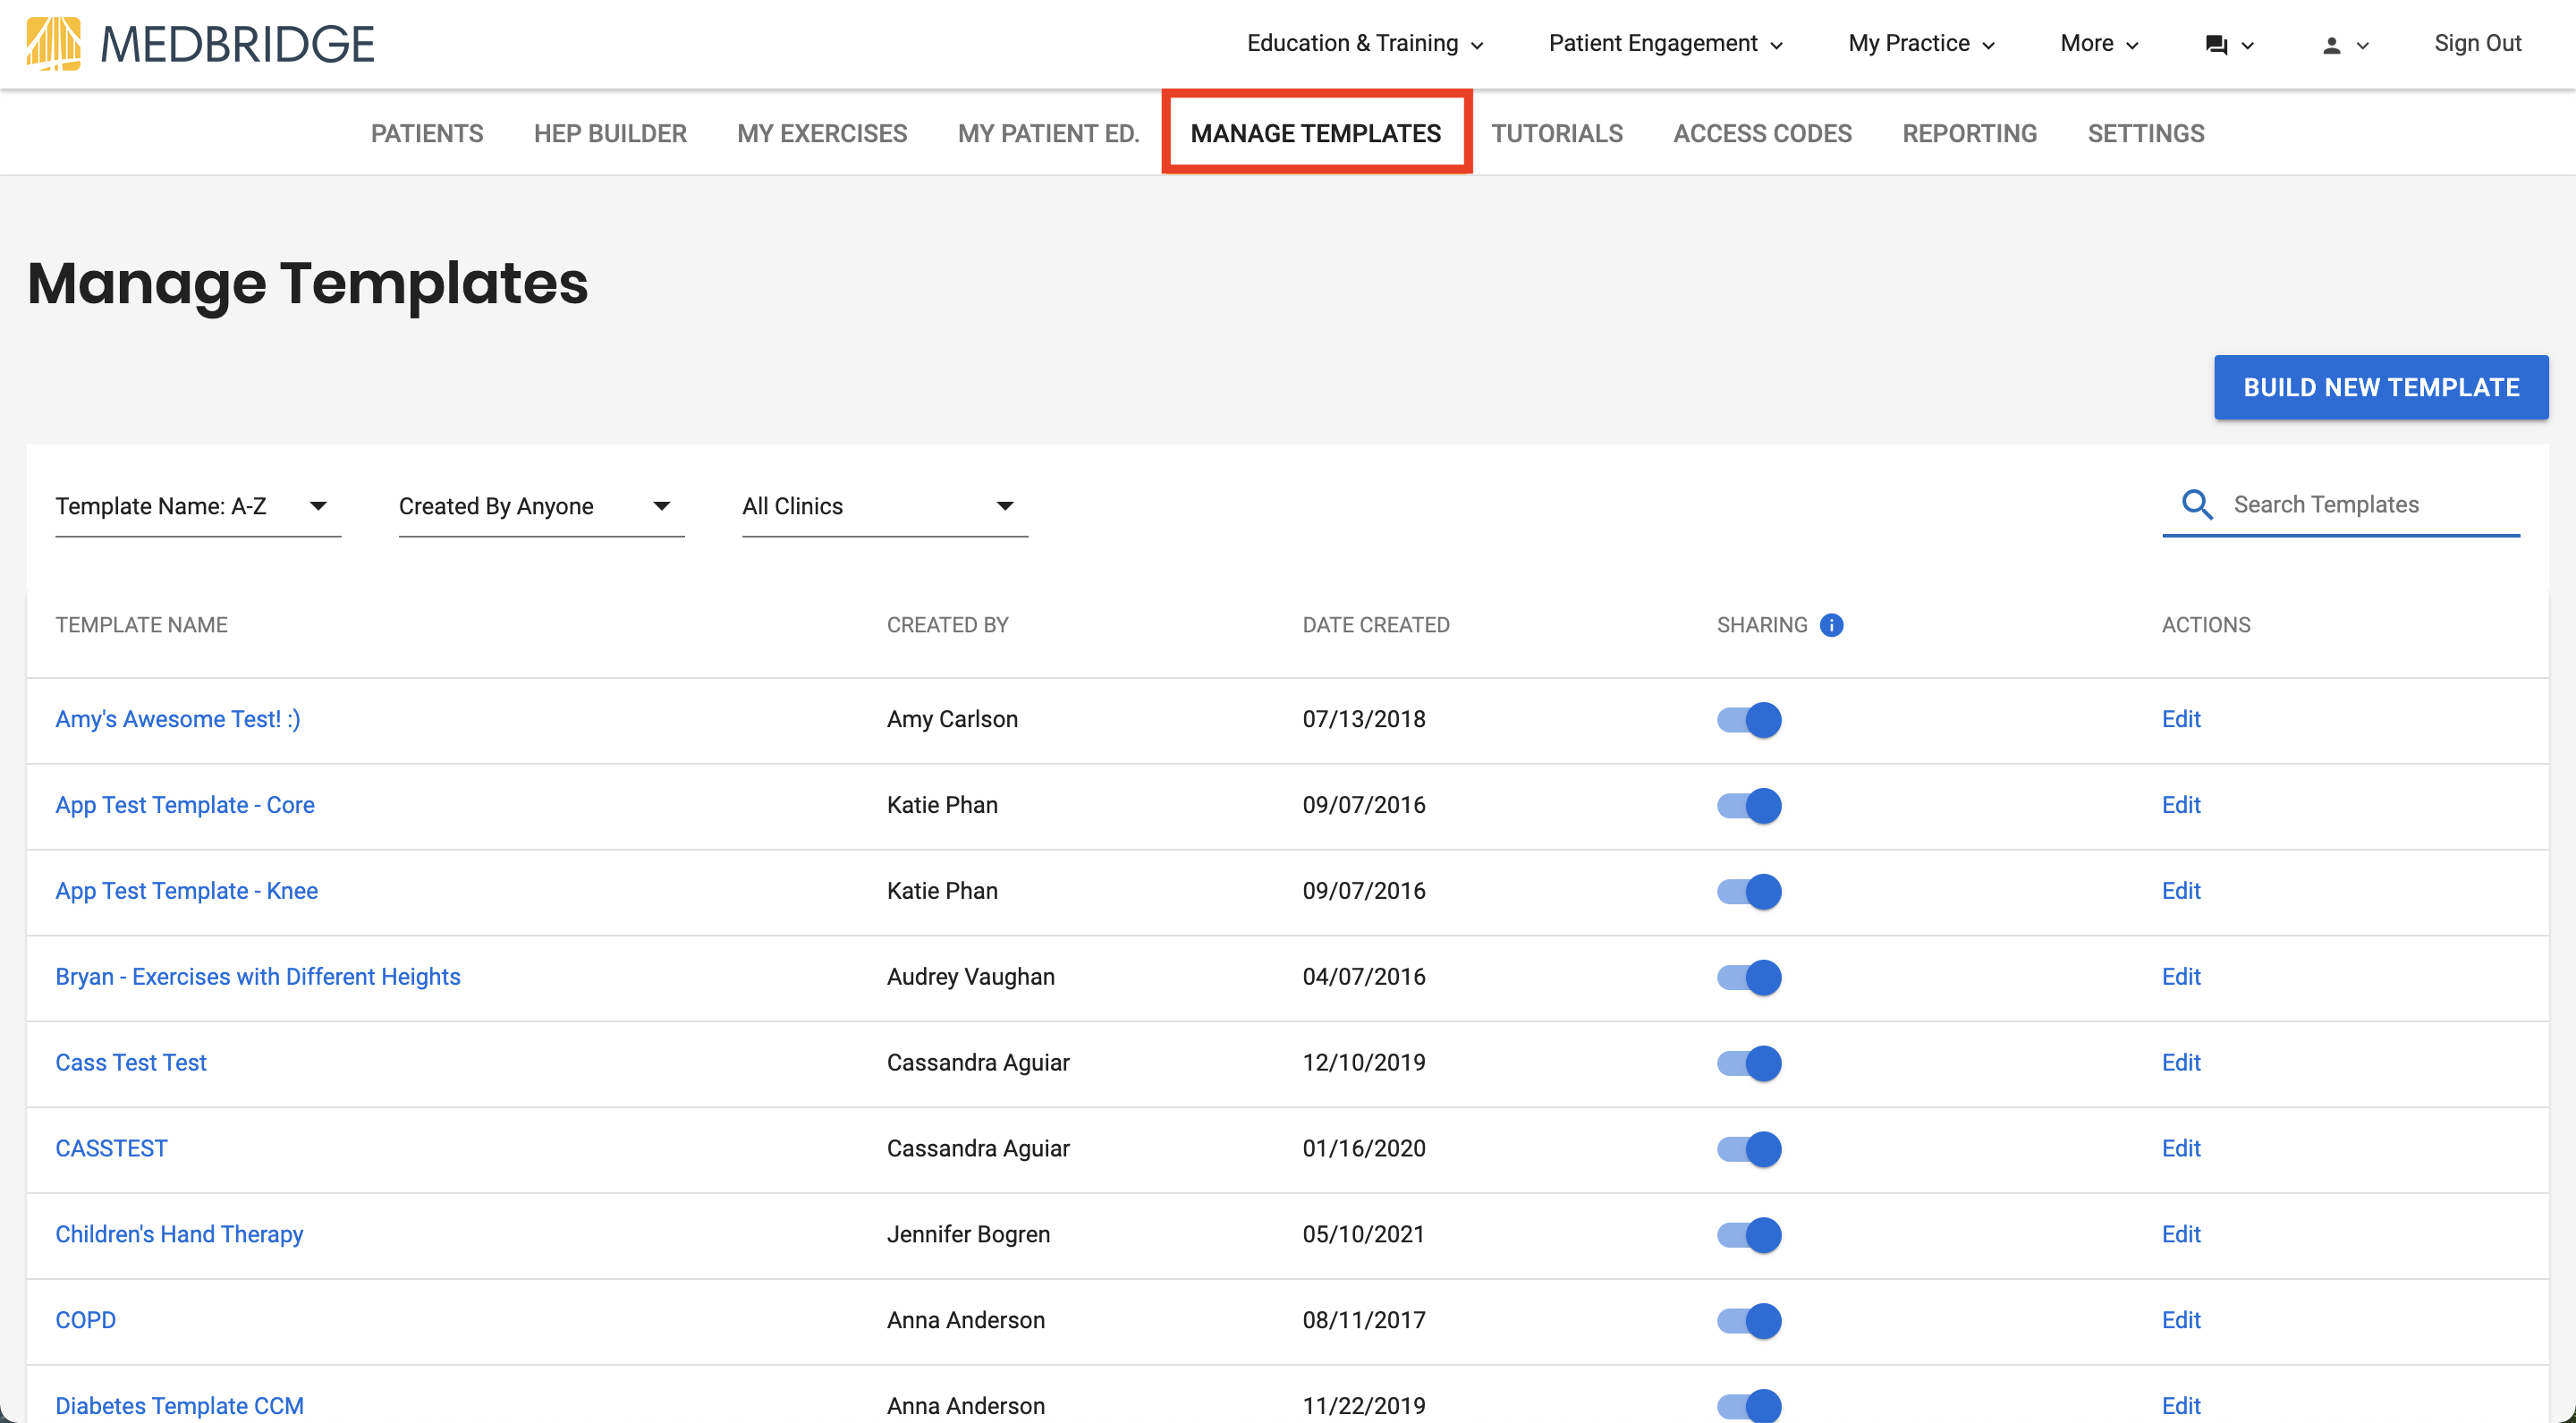Open the CASSTEST template link
Viewport: 2576px width, 1423px height.
[x=111, y=1148]
